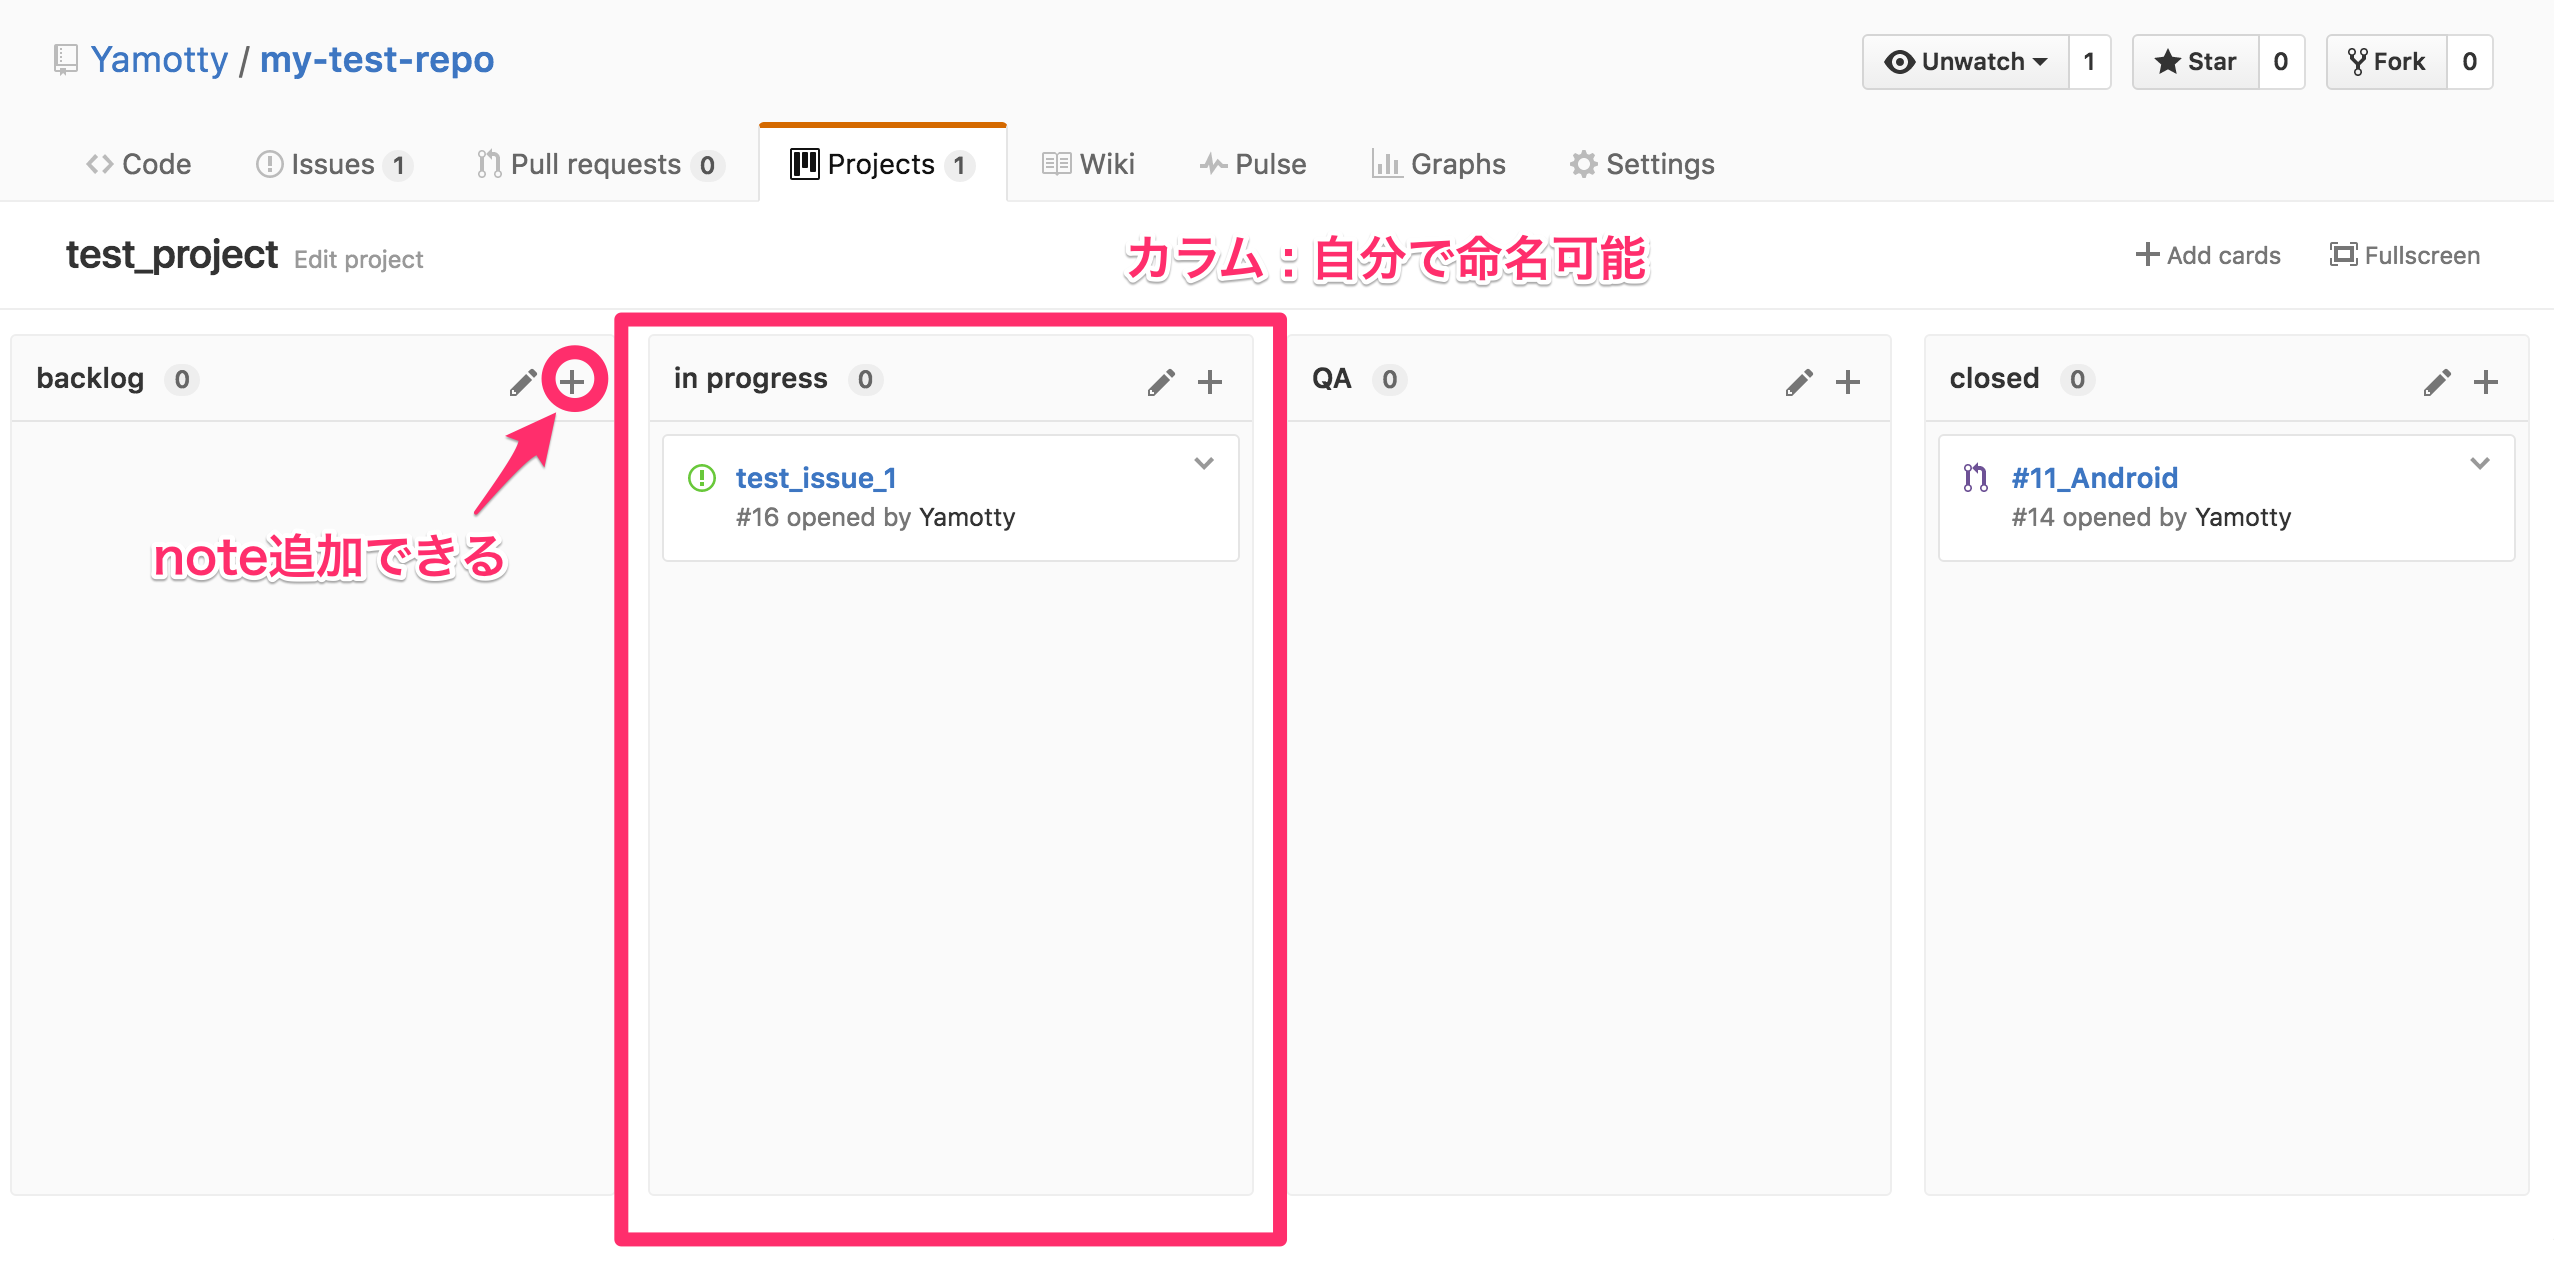This screenshot has height=1288, width=2554.
Task: Edit the closed column name
Action: coord(2436,381)
